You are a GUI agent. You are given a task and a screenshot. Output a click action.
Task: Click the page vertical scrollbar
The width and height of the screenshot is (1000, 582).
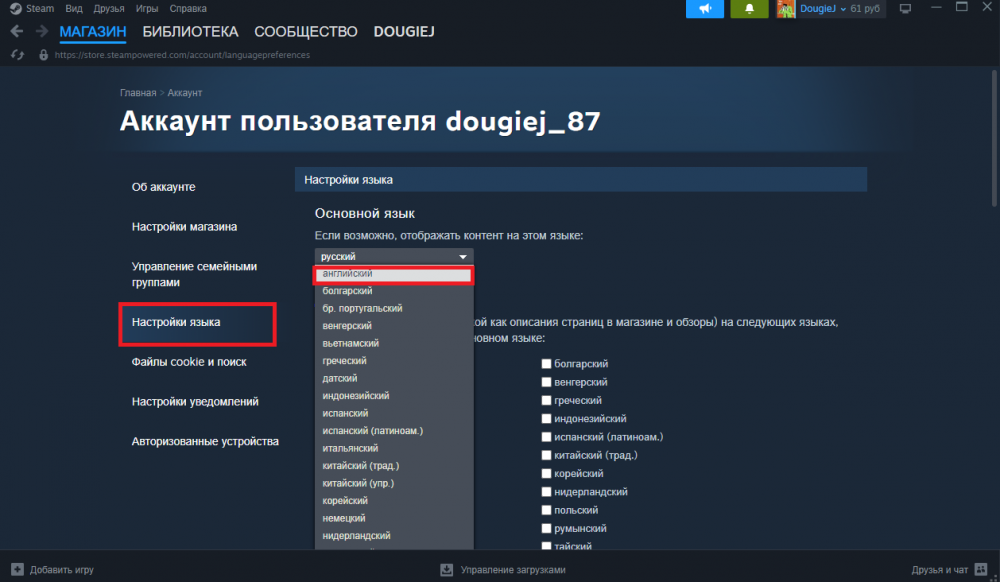coord(994,137)
